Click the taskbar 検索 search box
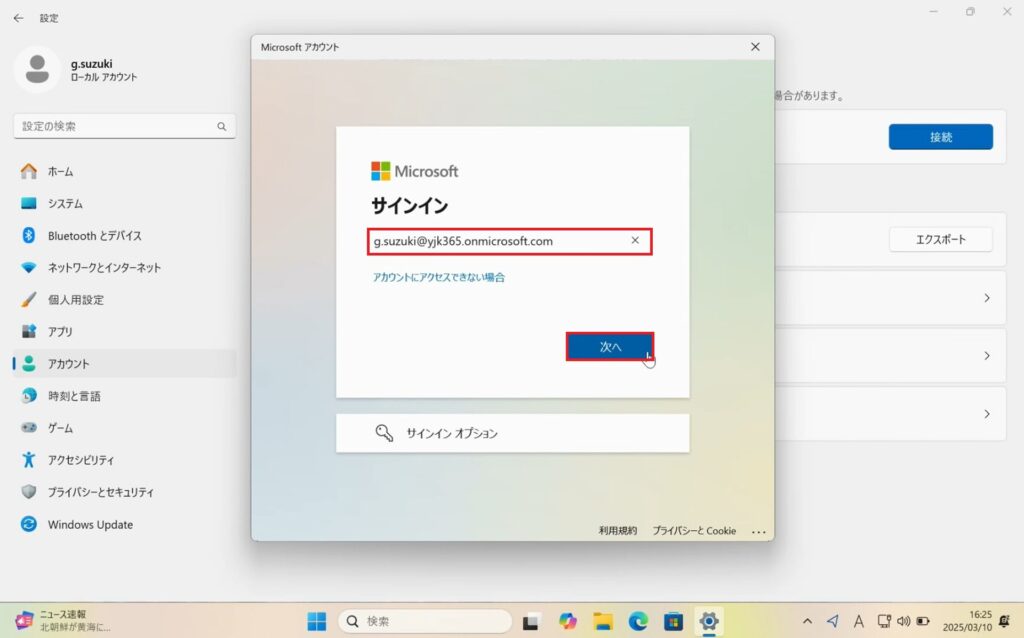 tap(425, 621)
